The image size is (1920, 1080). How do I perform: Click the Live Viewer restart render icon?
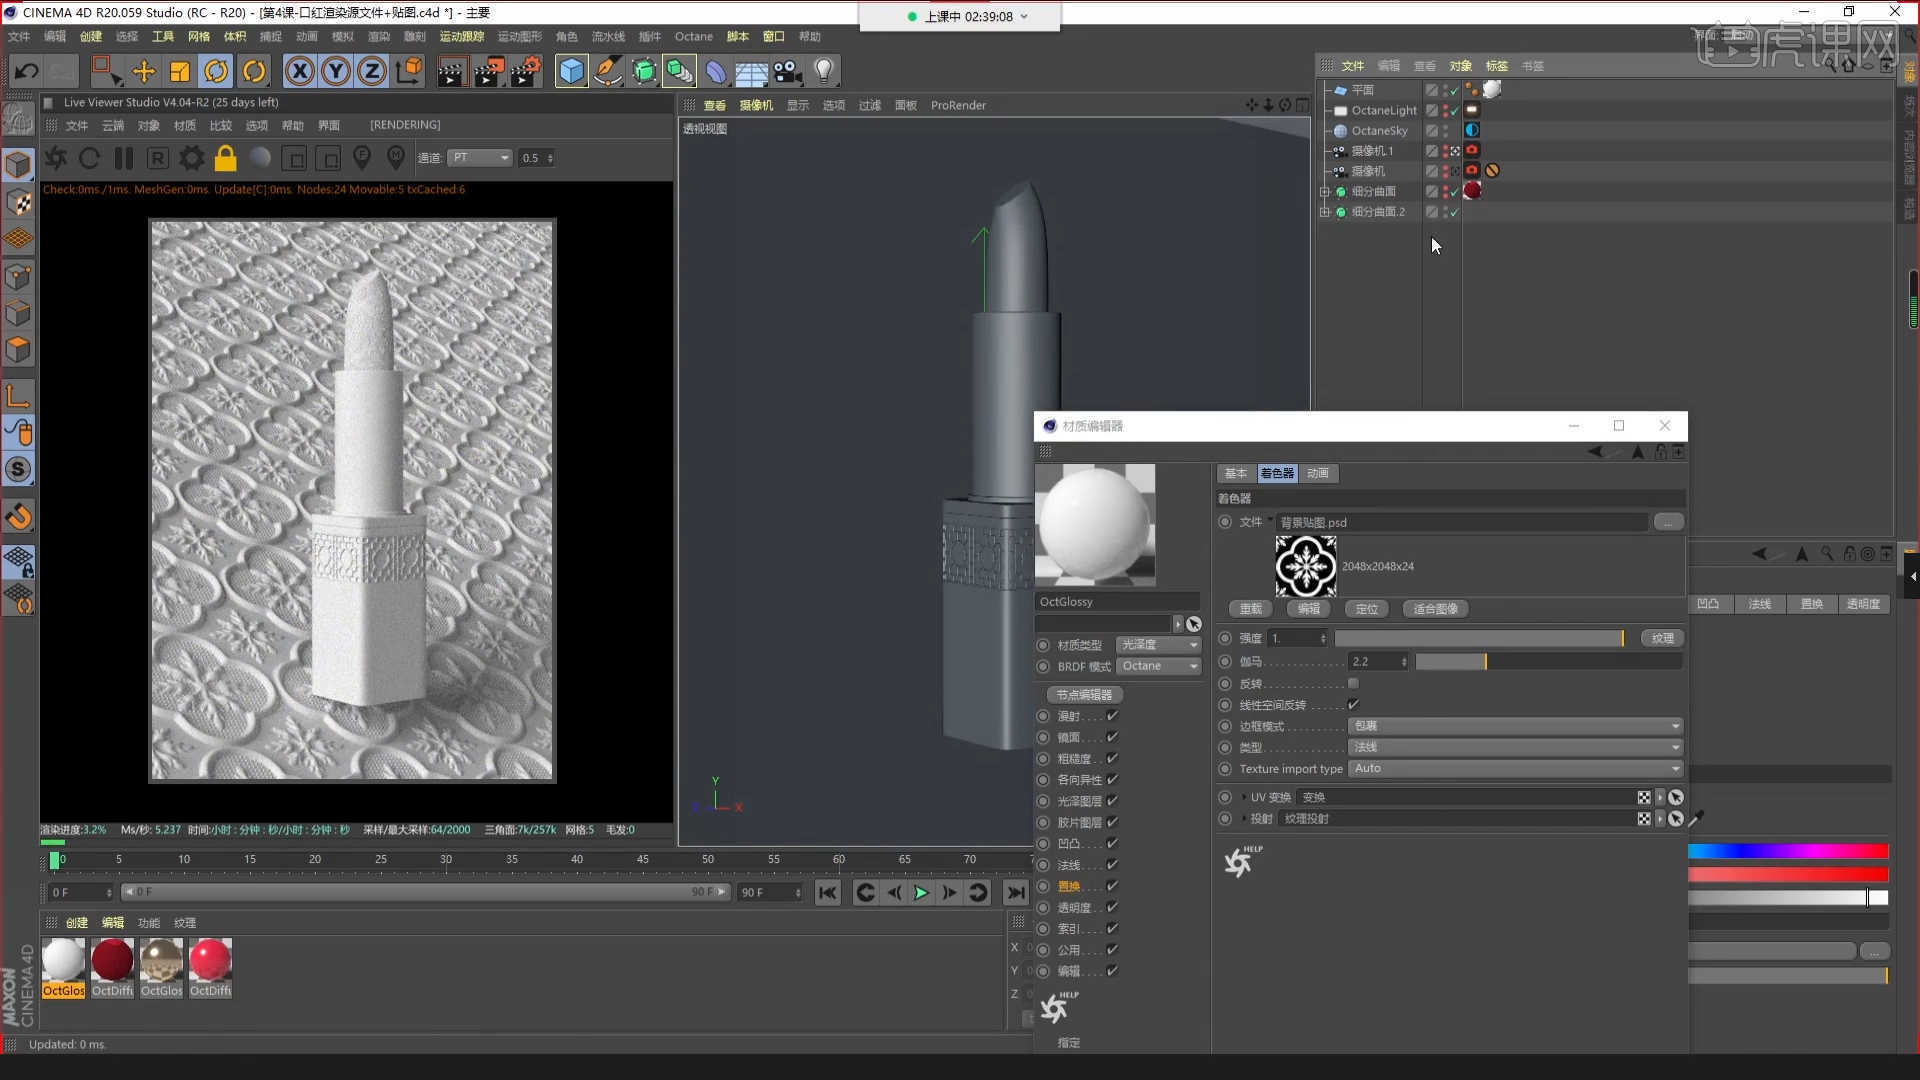[x=89, y=158]
